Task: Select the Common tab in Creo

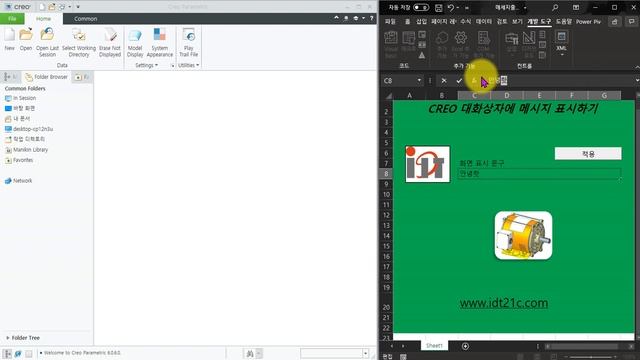Action: (x=86, y=19)
